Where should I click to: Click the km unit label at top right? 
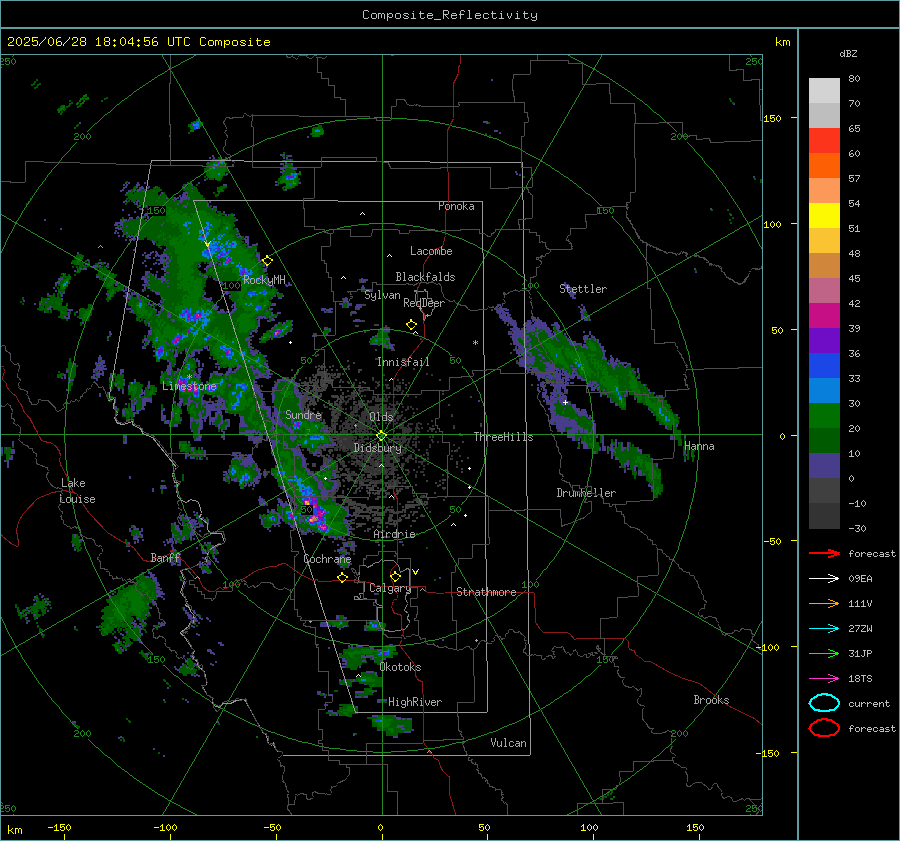click(x=782, y=42)
